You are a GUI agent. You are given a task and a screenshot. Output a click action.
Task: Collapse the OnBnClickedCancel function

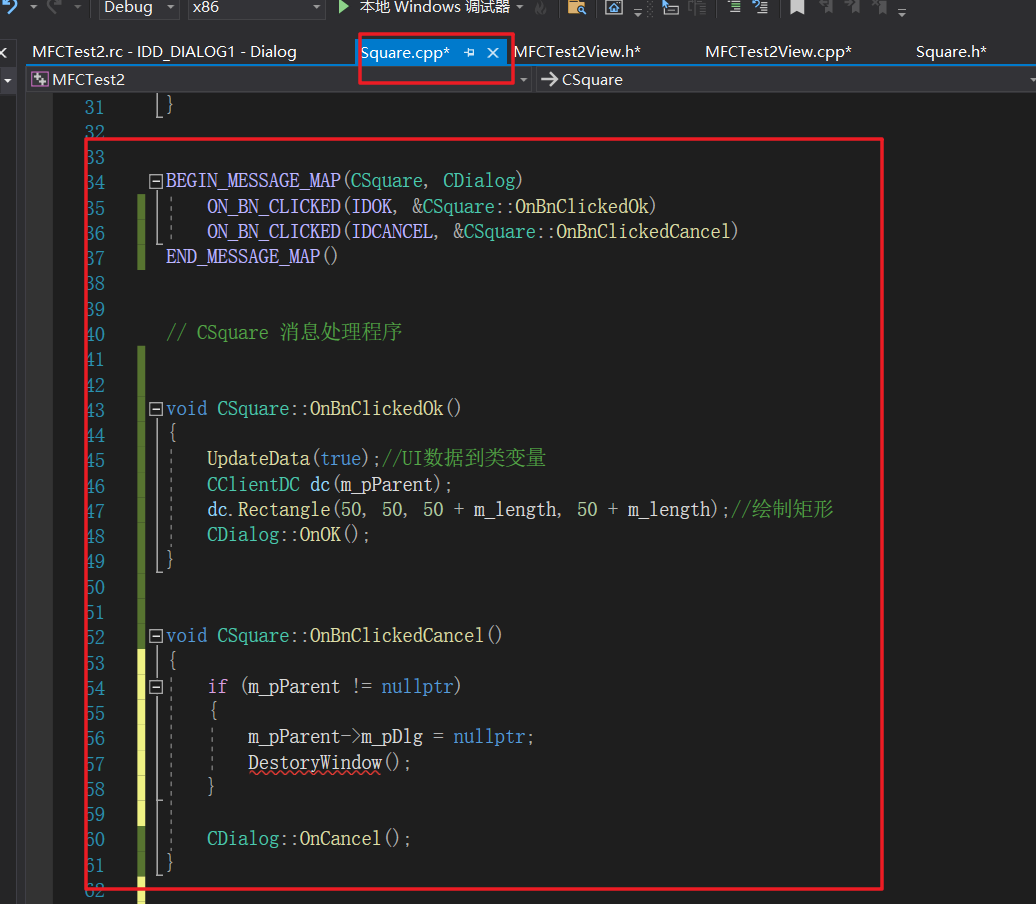click(x=156, y=636)
